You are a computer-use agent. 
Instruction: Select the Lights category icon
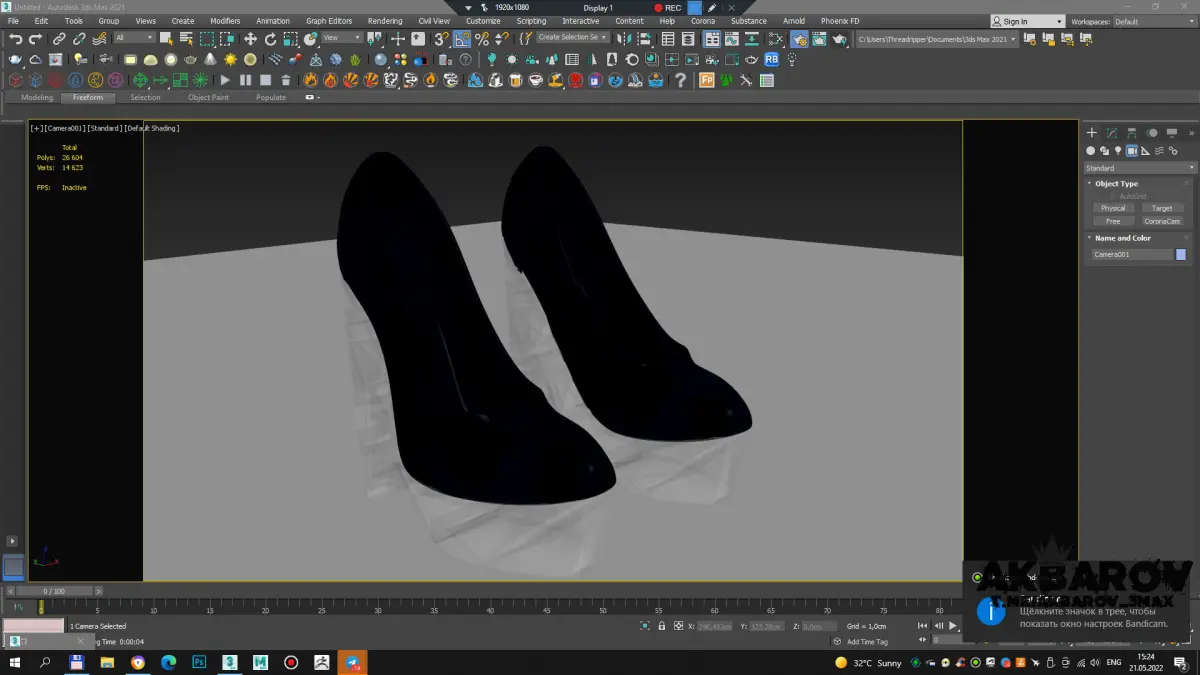click(x=1118, y=151)
